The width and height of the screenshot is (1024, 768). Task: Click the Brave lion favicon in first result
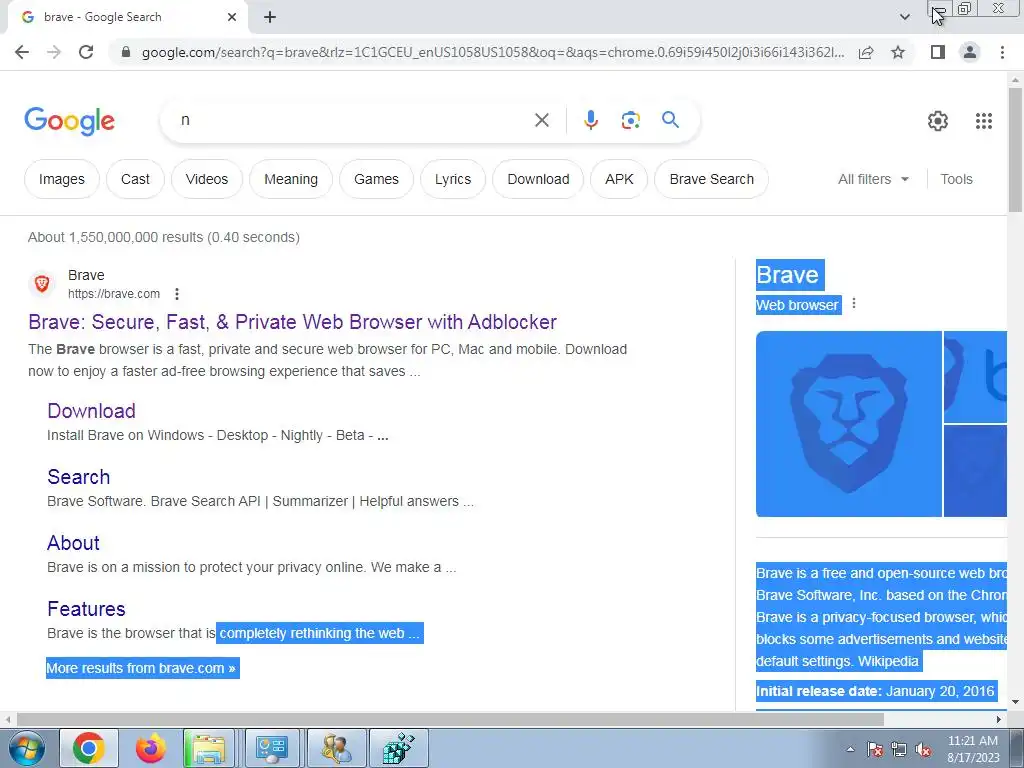(42, 284)
